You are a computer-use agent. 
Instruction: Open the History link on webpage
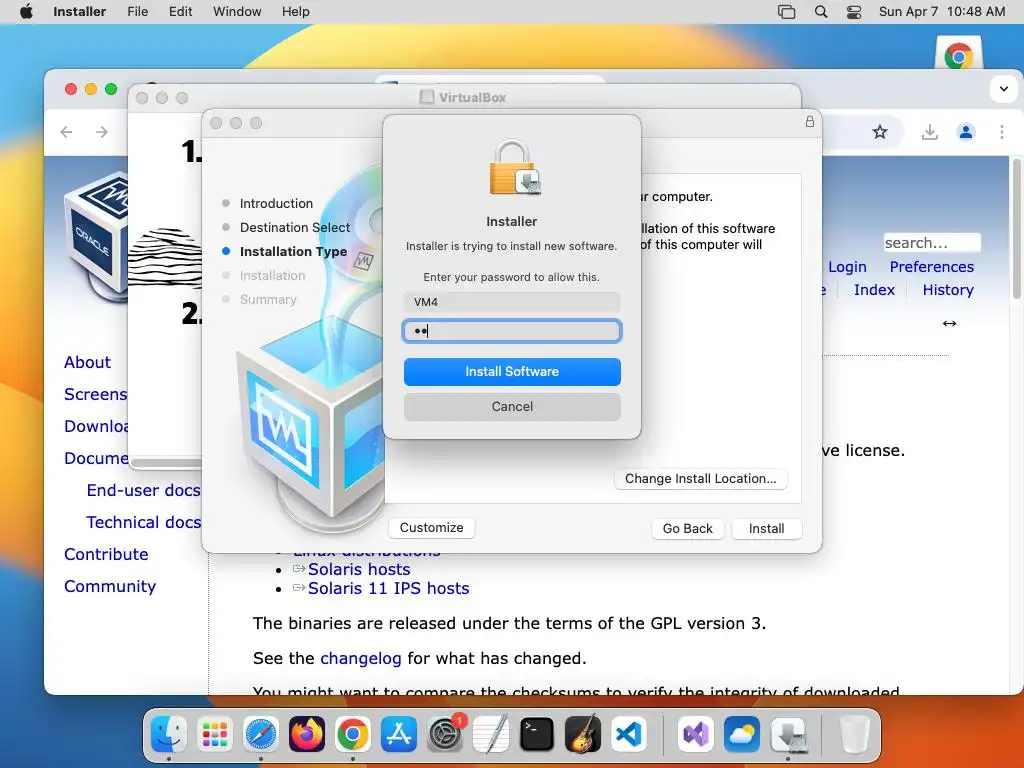[x=948, y=289]
